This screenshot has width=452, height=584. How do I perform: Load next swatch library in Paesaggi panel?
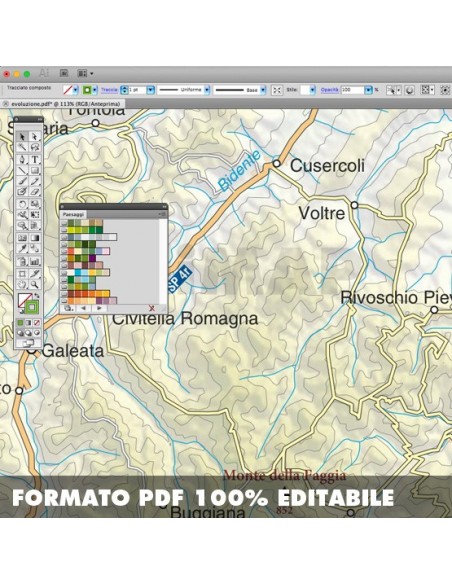tap(99, 308)
